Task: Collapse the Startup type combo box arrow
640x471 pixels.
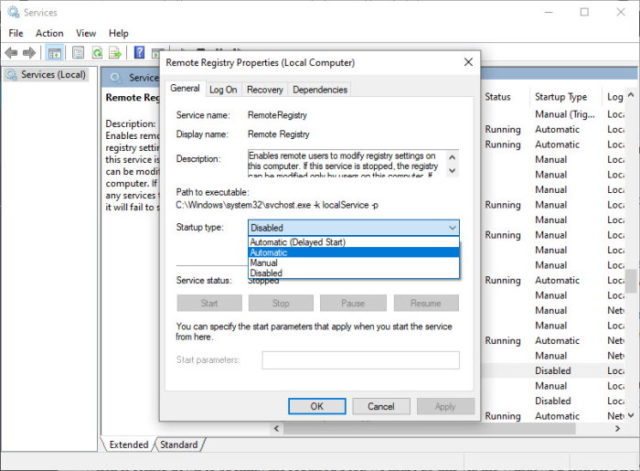Action: [x=451, y=228]
